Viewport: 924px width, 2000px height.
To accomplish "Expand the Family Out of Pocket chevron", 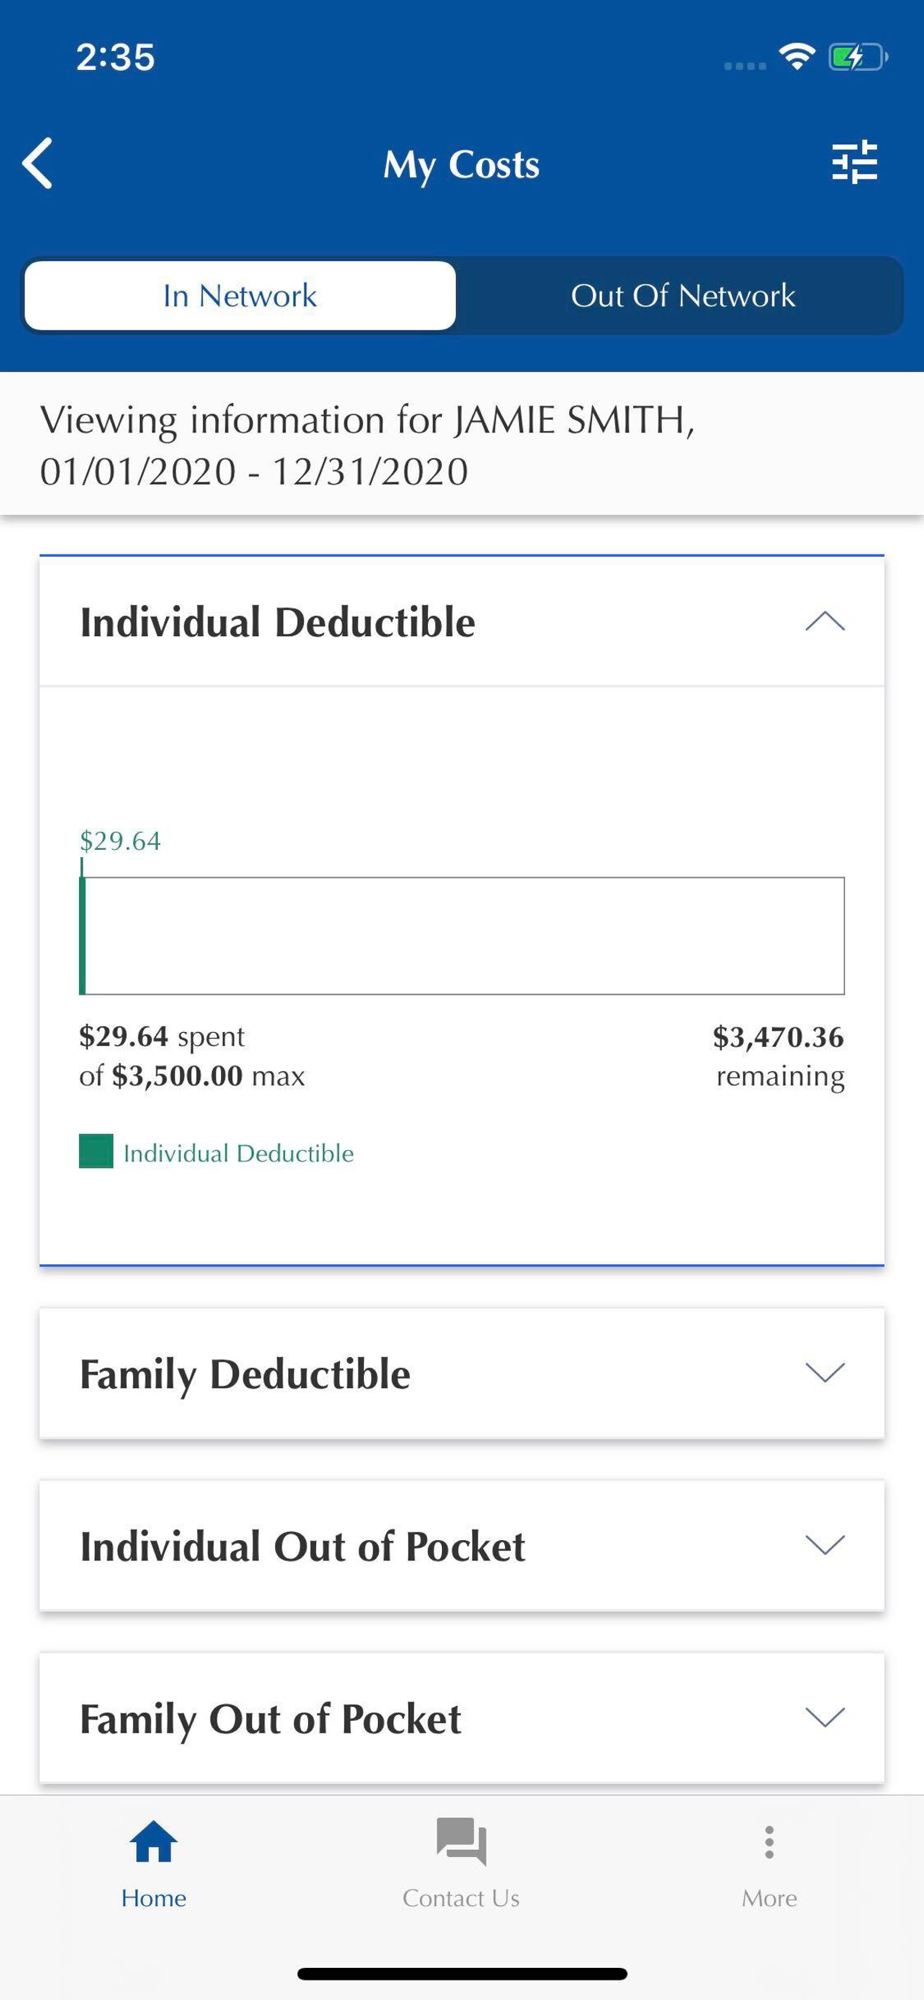I will [x=825, y=1717].
